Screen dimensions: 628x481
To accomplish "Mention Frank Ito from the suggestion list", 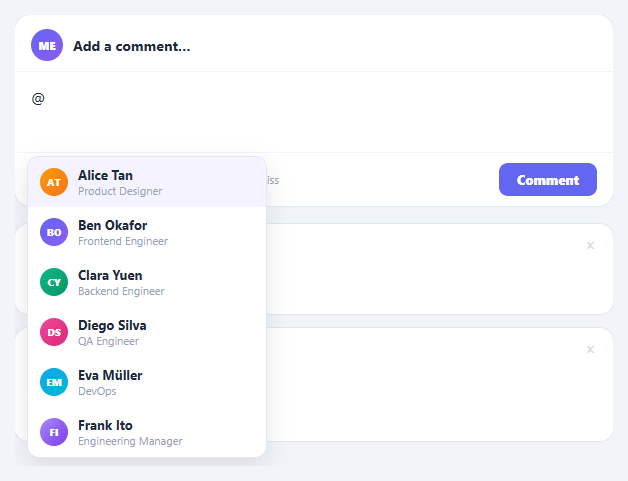I will pyautogui.click(x=147, y=433).
